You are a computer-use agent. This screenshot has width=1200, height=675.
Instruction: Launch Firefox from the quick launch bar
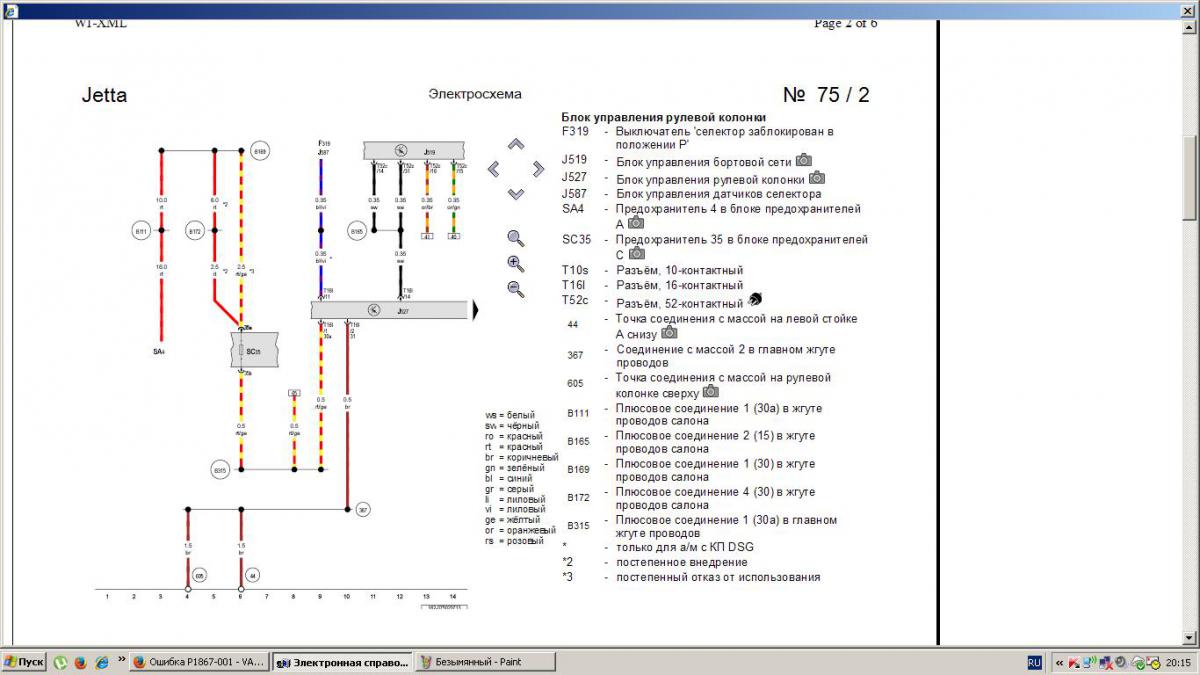80,662
